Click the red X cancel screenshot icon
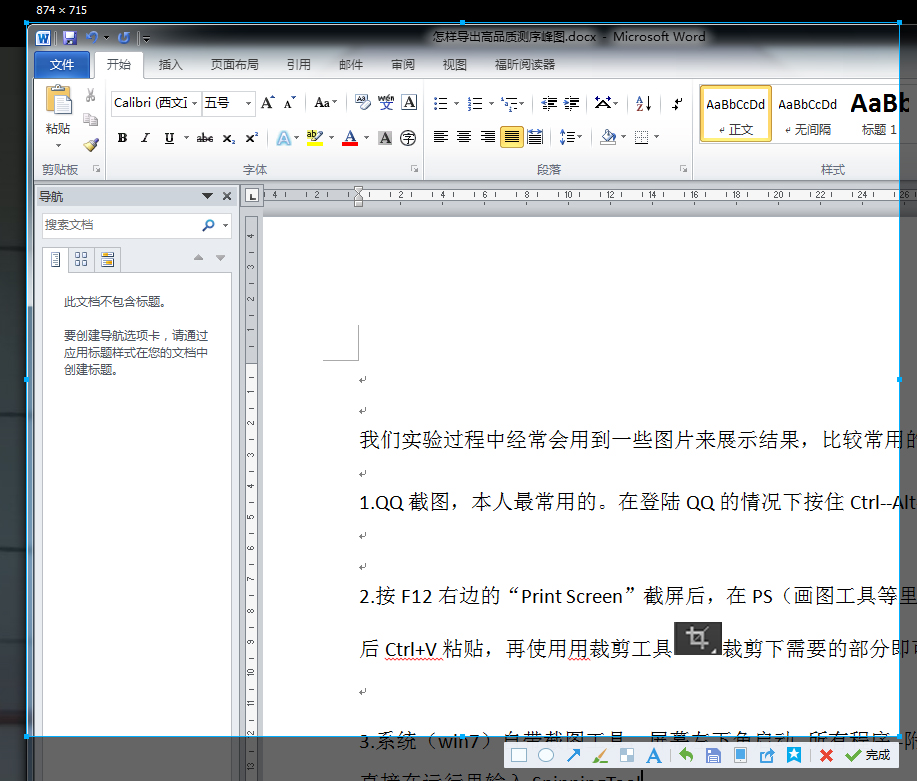The image size is (917, 781). coord(826,756)
